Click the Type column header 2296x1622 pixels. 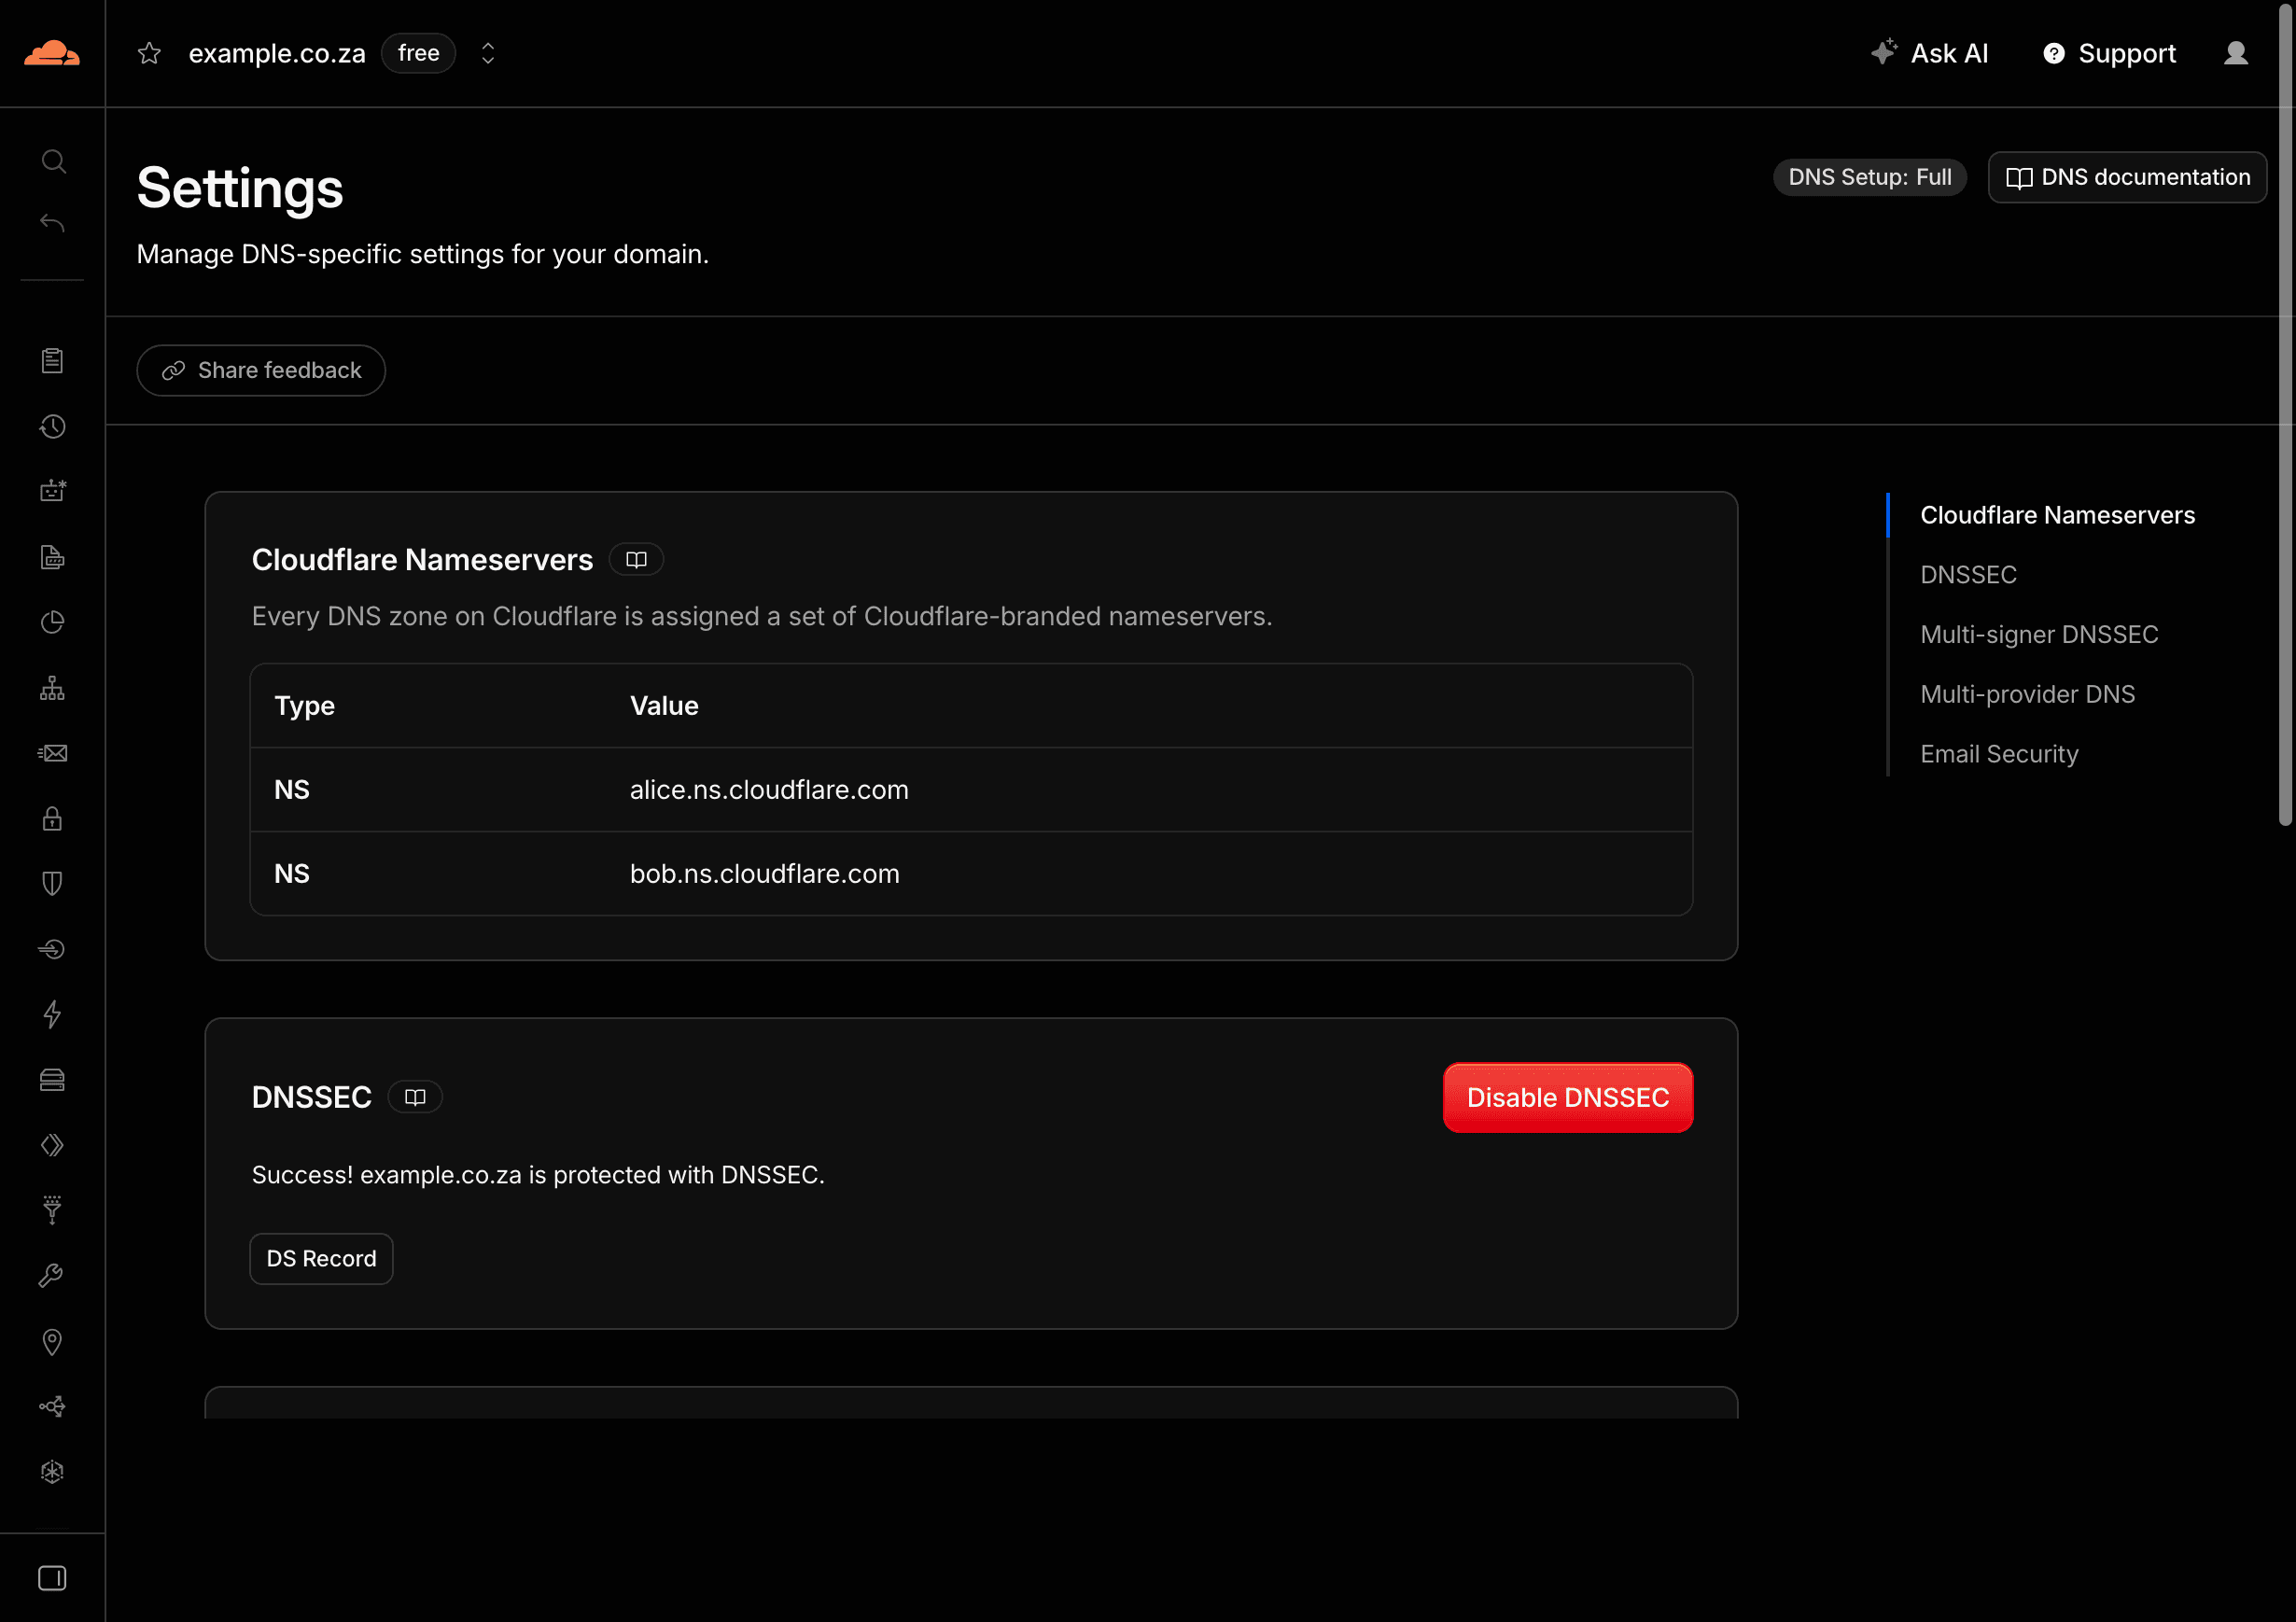coord(304,706)
